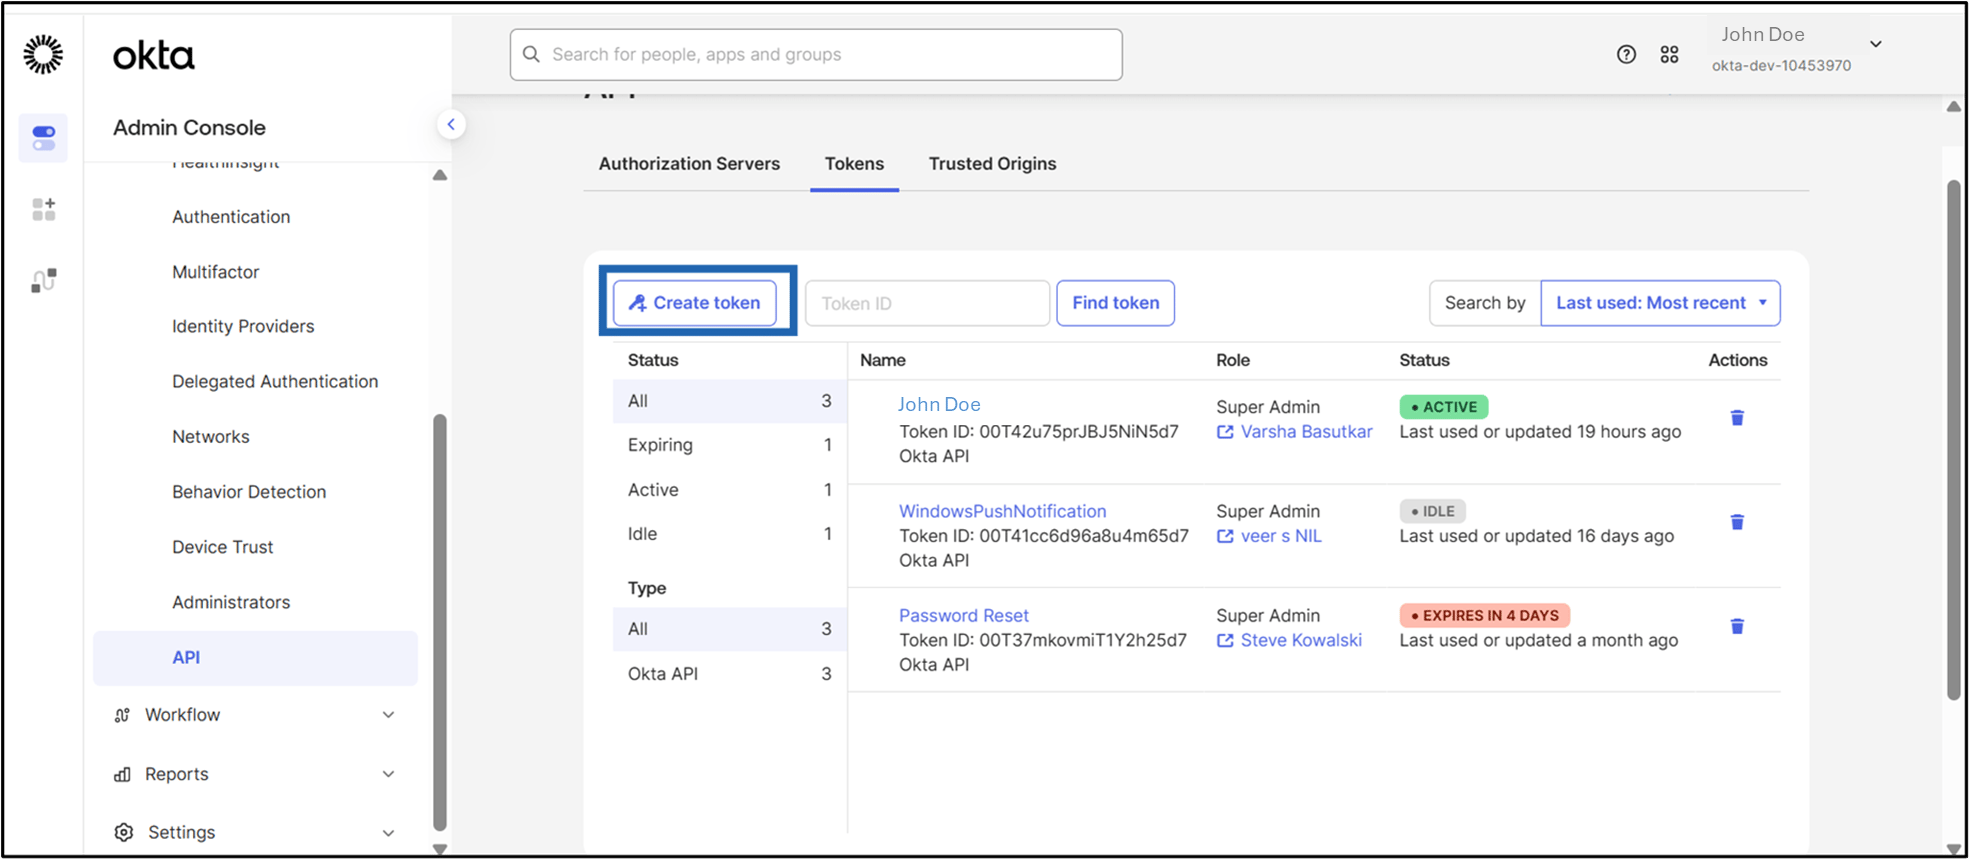Expand the Workflow section chevron
Viewport: 1969px width, 859px height.
point(388,715)
